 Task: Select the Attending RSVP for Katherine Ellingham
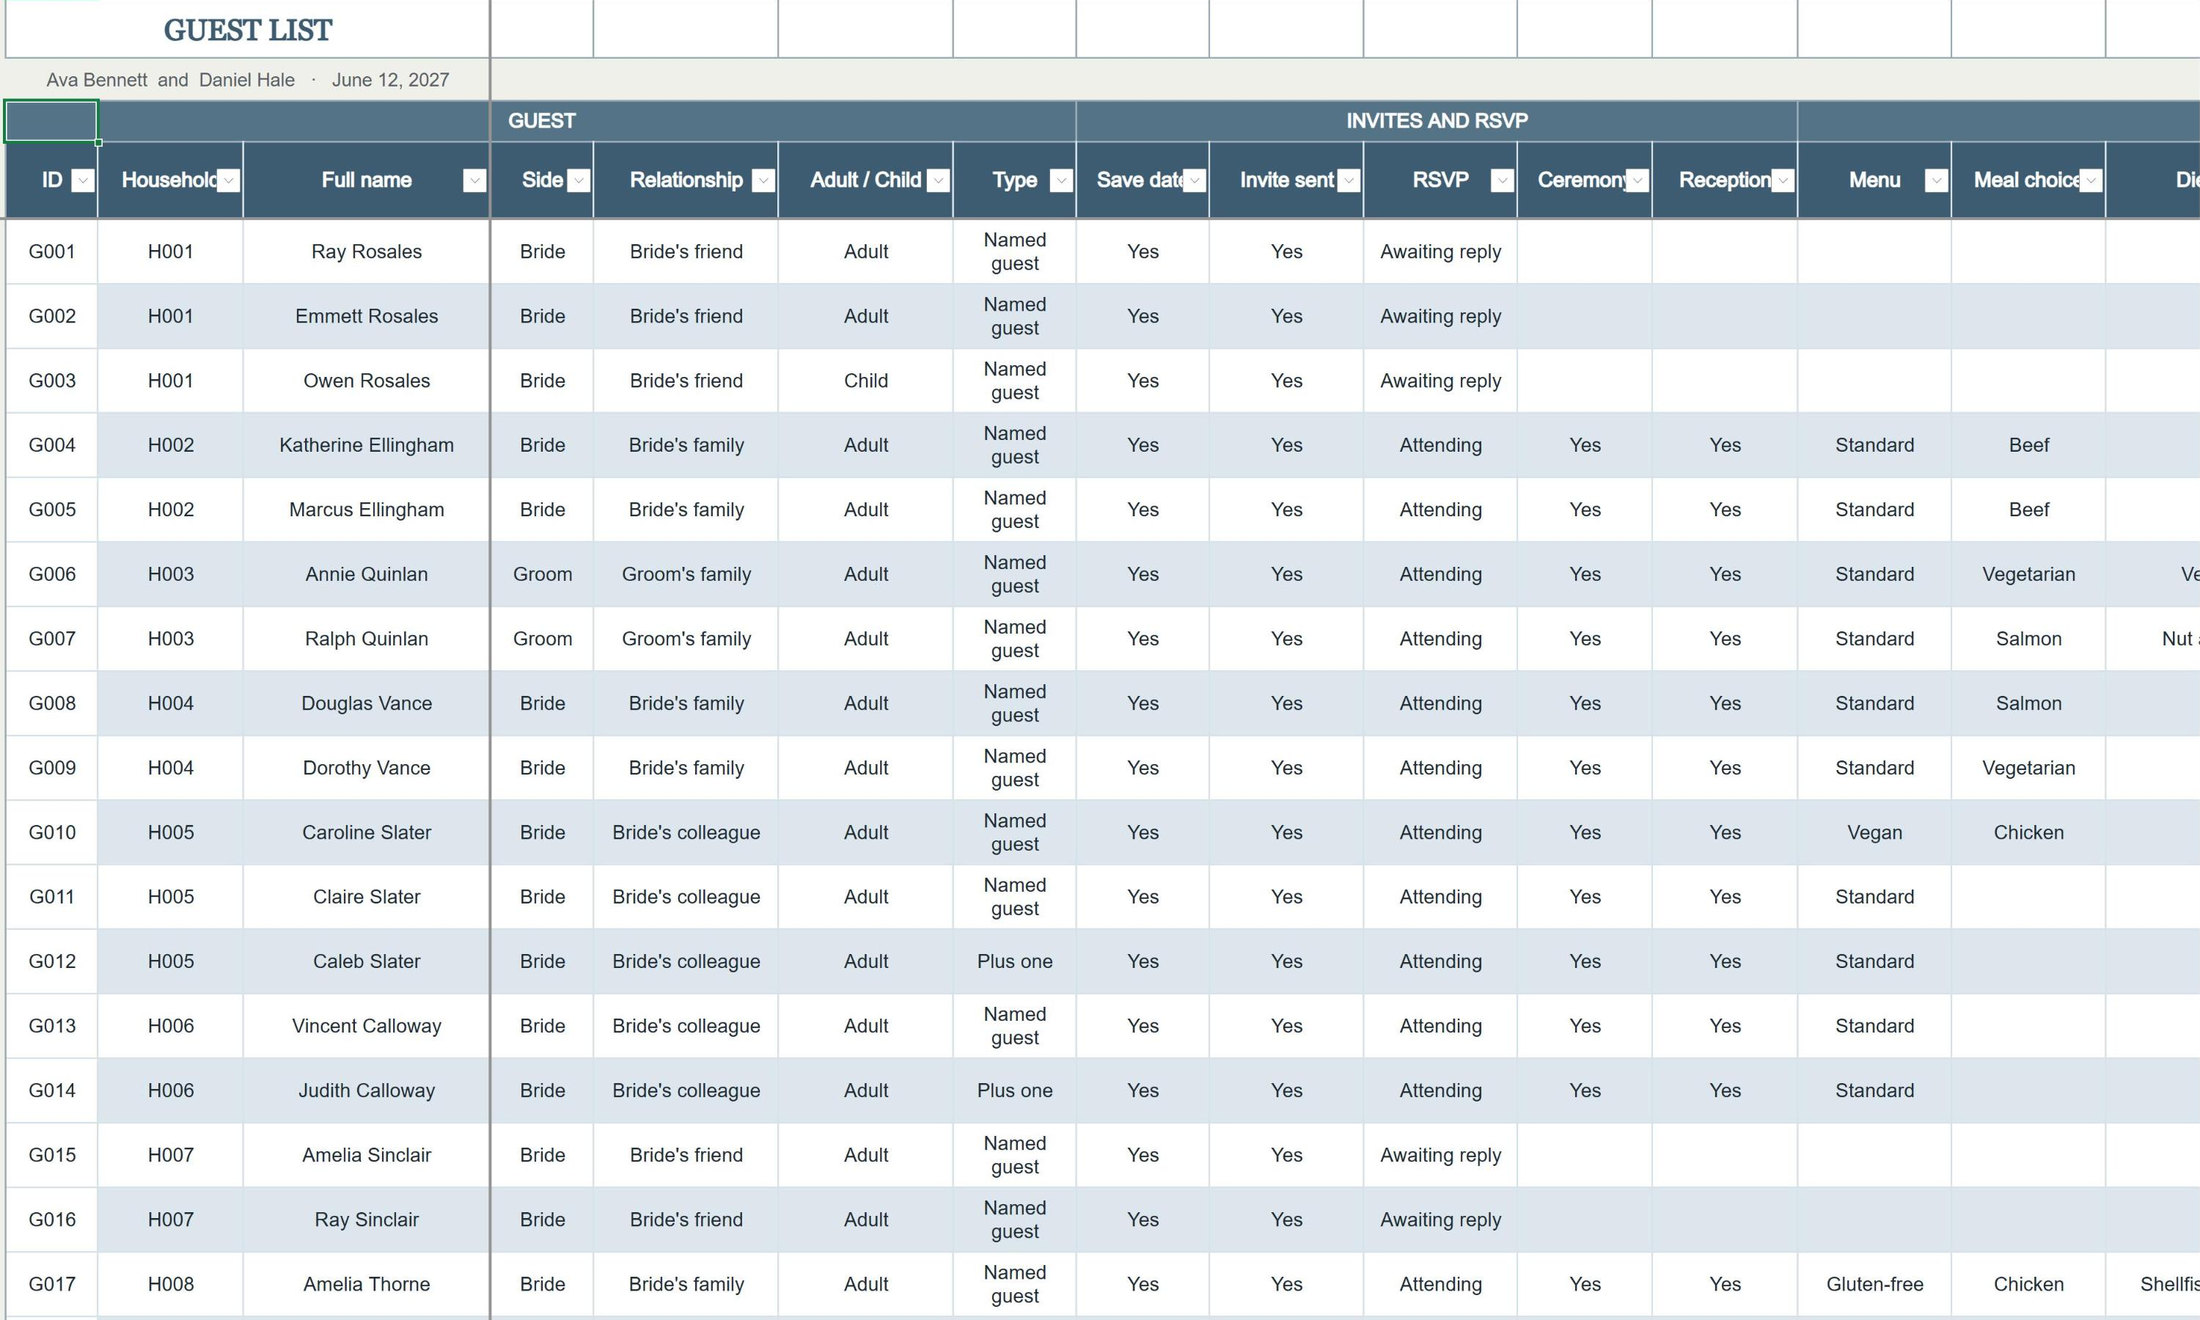1441,445
